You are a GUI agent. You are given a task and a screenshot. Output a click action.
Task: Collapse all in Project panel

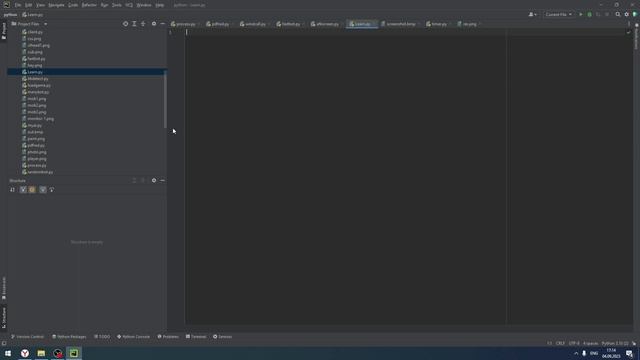(x=143, y=24)
